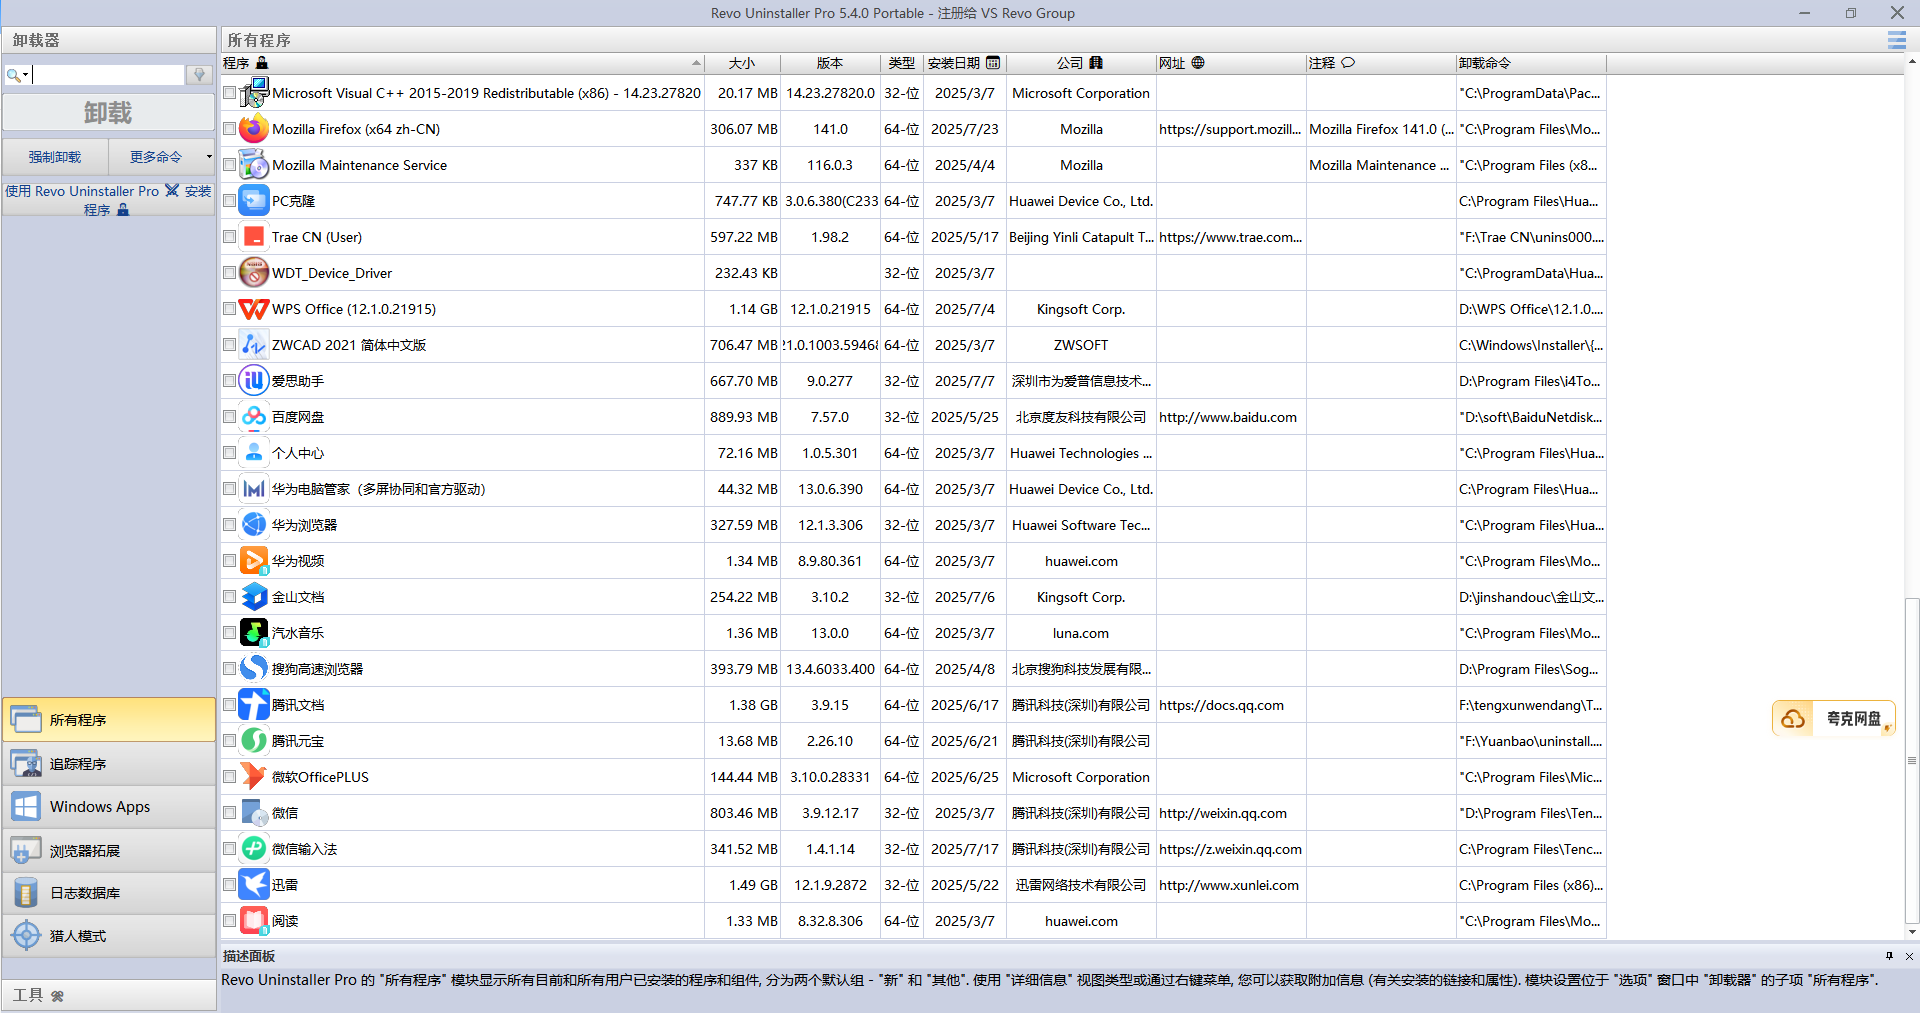This screenshot has height=1013, width=1920.
Task: Click the WDT_Device_Driver program icon
Action: pos(254,273)
